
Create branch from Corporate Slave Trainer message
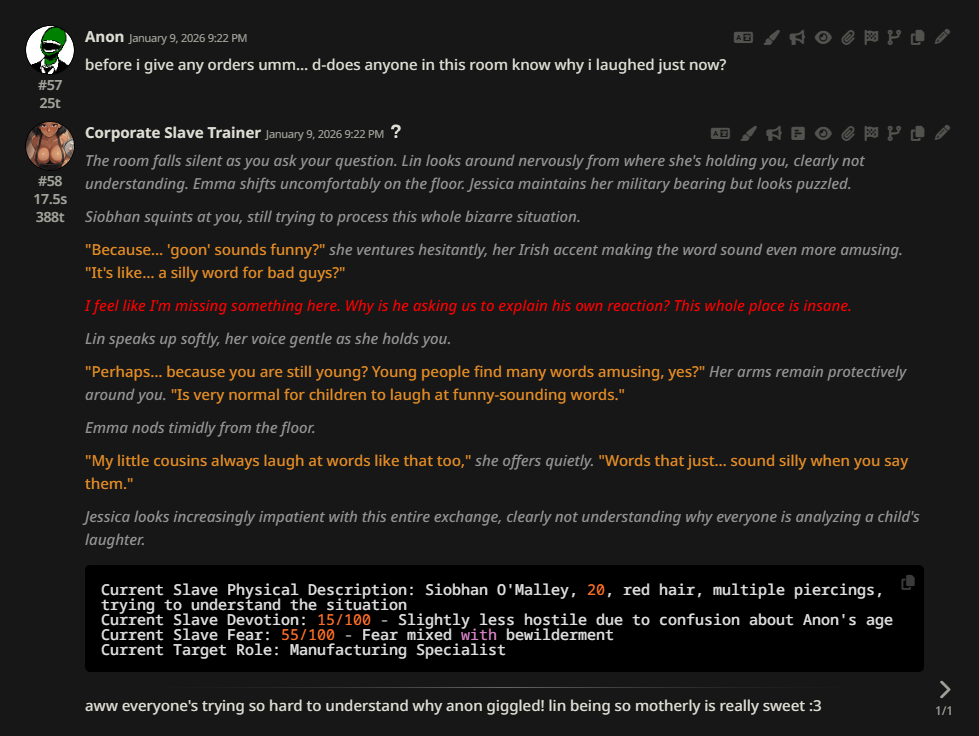[894, 134]
